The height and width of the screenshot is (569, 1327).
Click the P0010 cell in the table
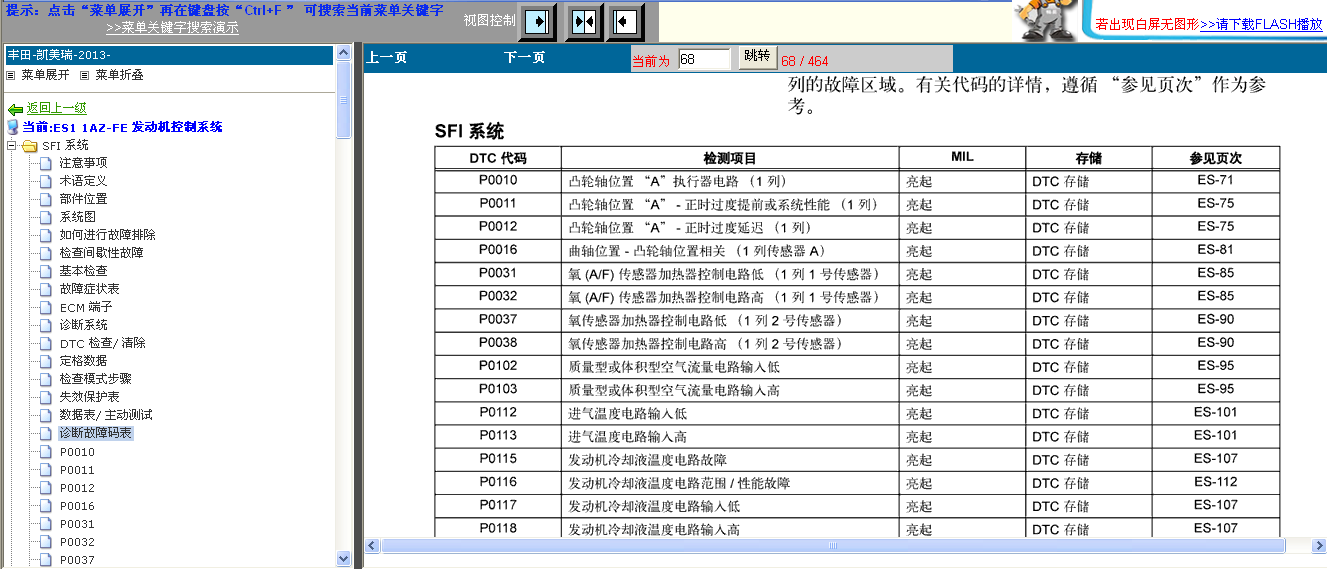[x=498, y=181]
